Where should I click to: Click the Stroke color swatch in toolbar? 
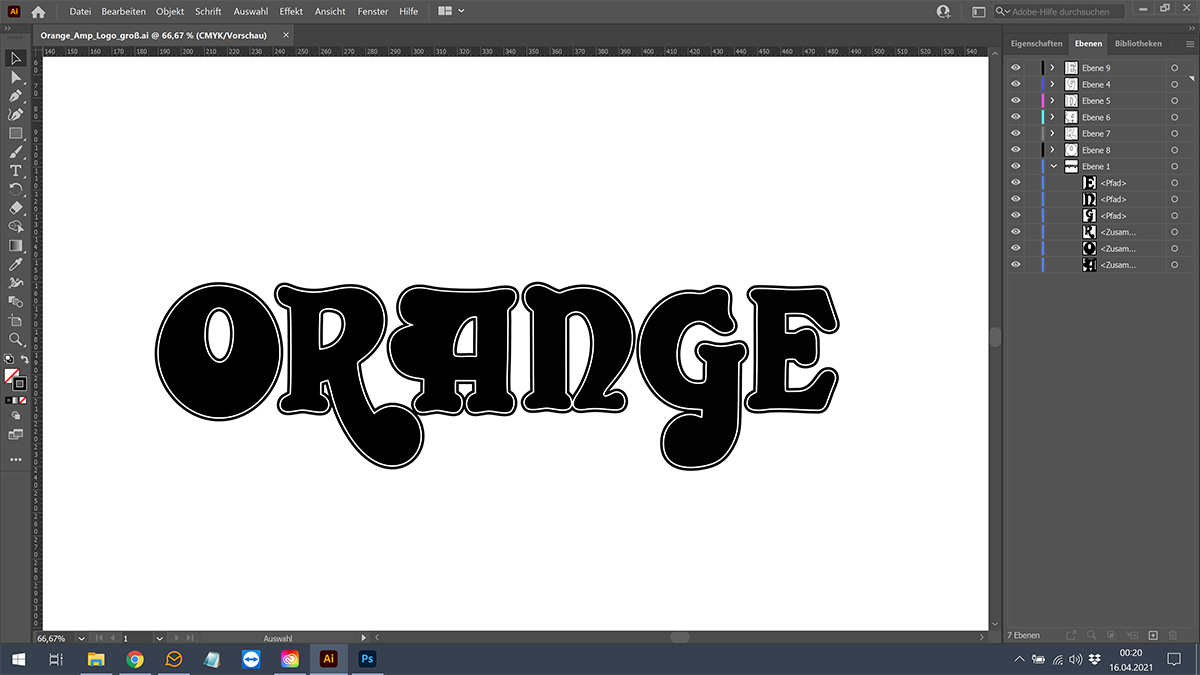pos(20,384)
